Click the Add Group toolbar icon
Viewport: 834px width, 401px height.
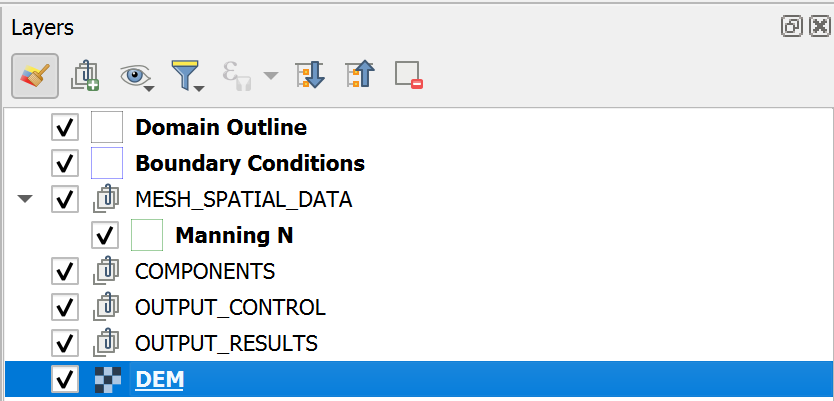pos(85,76)
